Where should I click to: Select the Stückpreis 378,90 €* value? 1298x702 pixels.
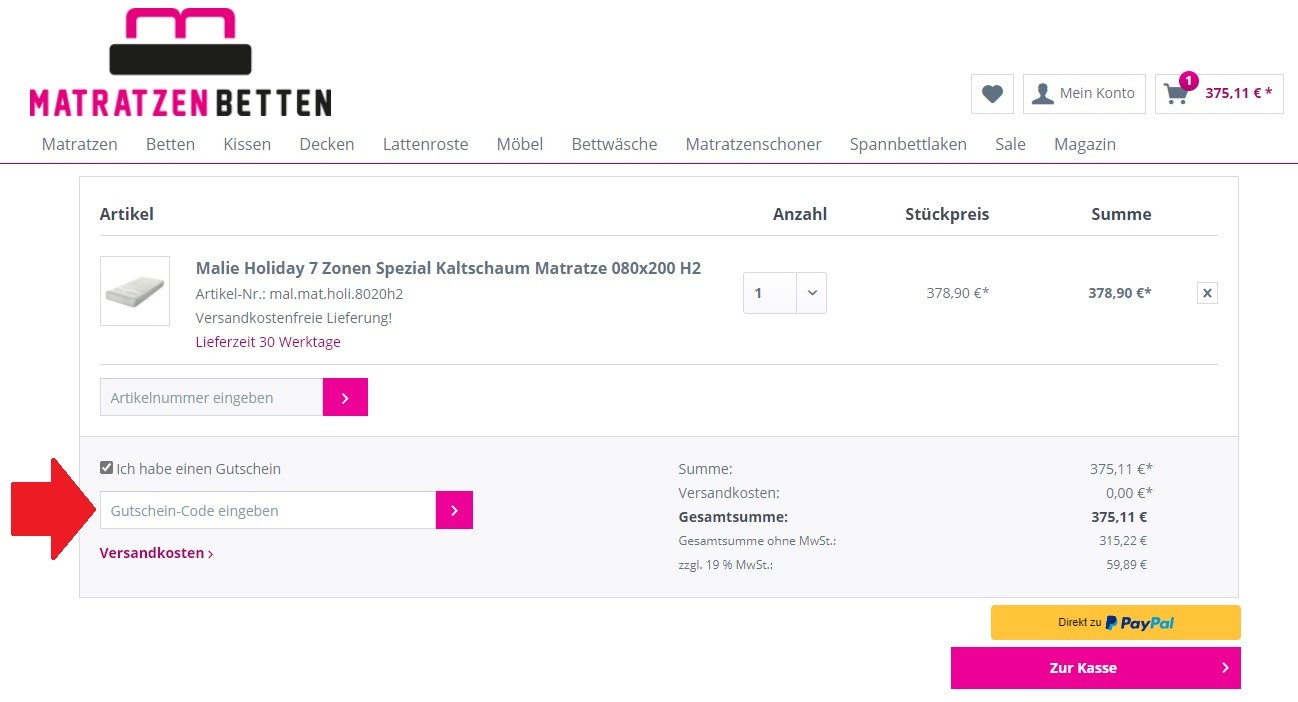tap(958, 293)
